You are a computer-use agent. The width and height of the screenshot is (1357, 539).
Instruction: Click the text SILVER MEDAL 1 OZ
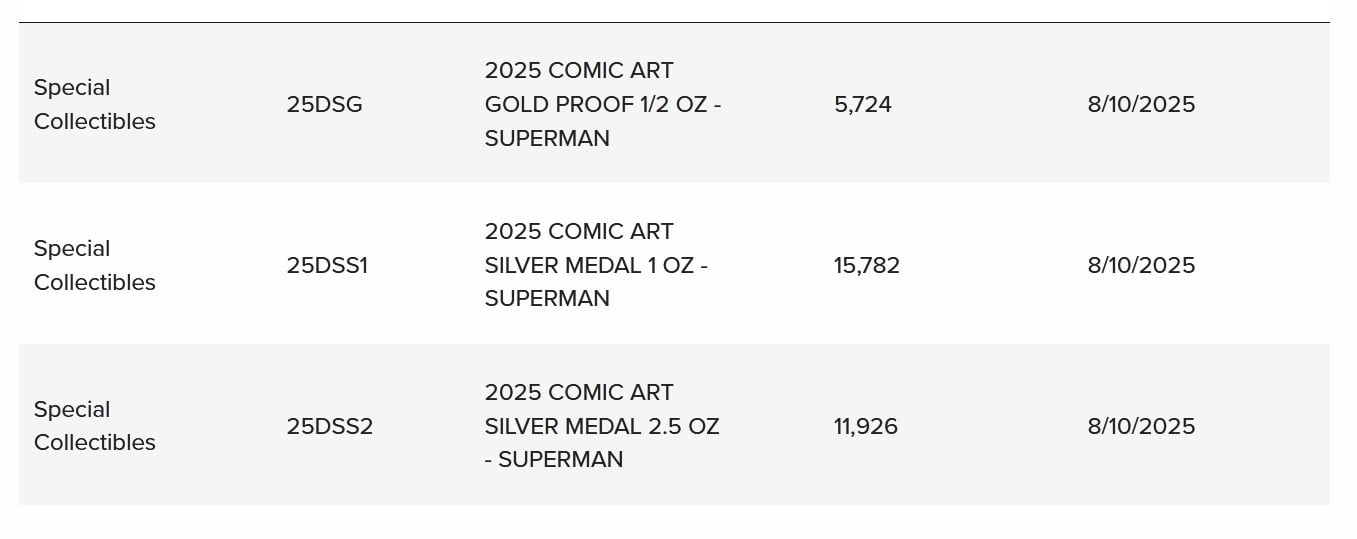589,265
